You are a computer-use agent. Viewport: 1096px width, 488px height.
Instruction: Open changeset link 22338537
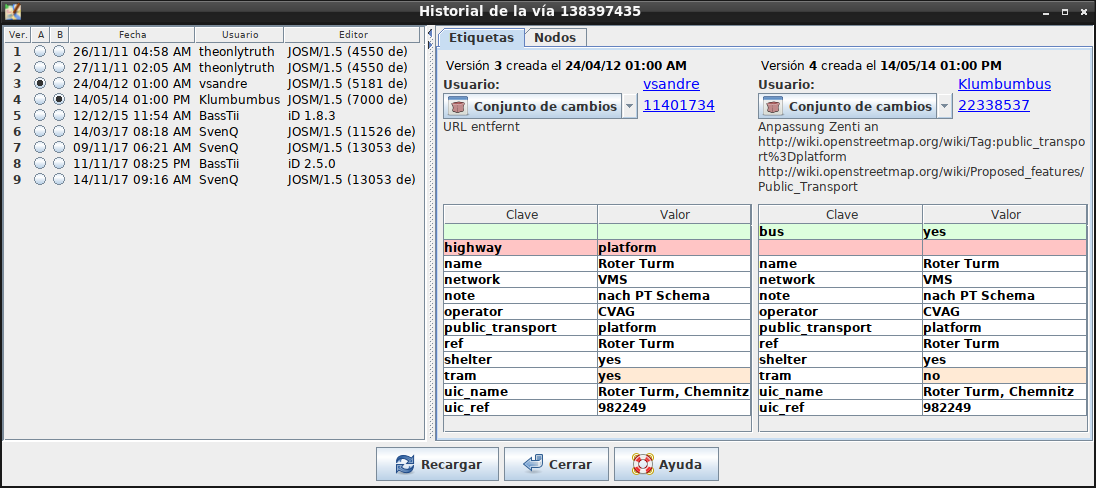coord(993,105)
